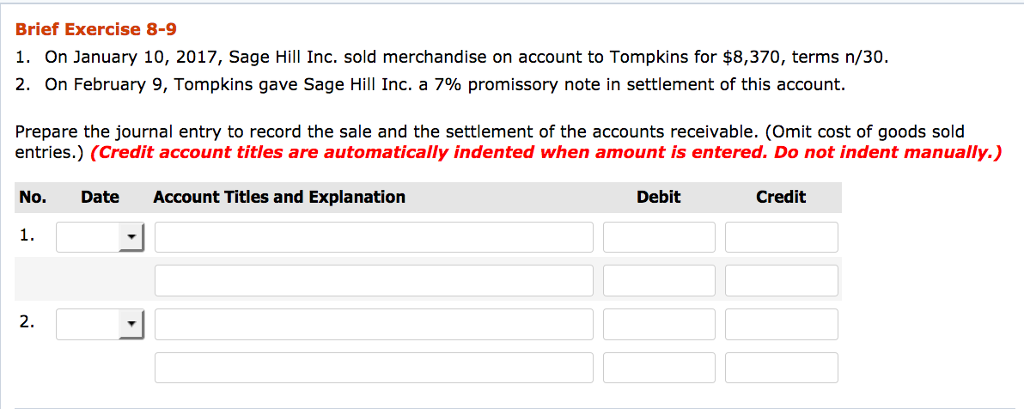Focus the Debit box in entry 2 first row
1024x409 pixels.
(659, 324)
